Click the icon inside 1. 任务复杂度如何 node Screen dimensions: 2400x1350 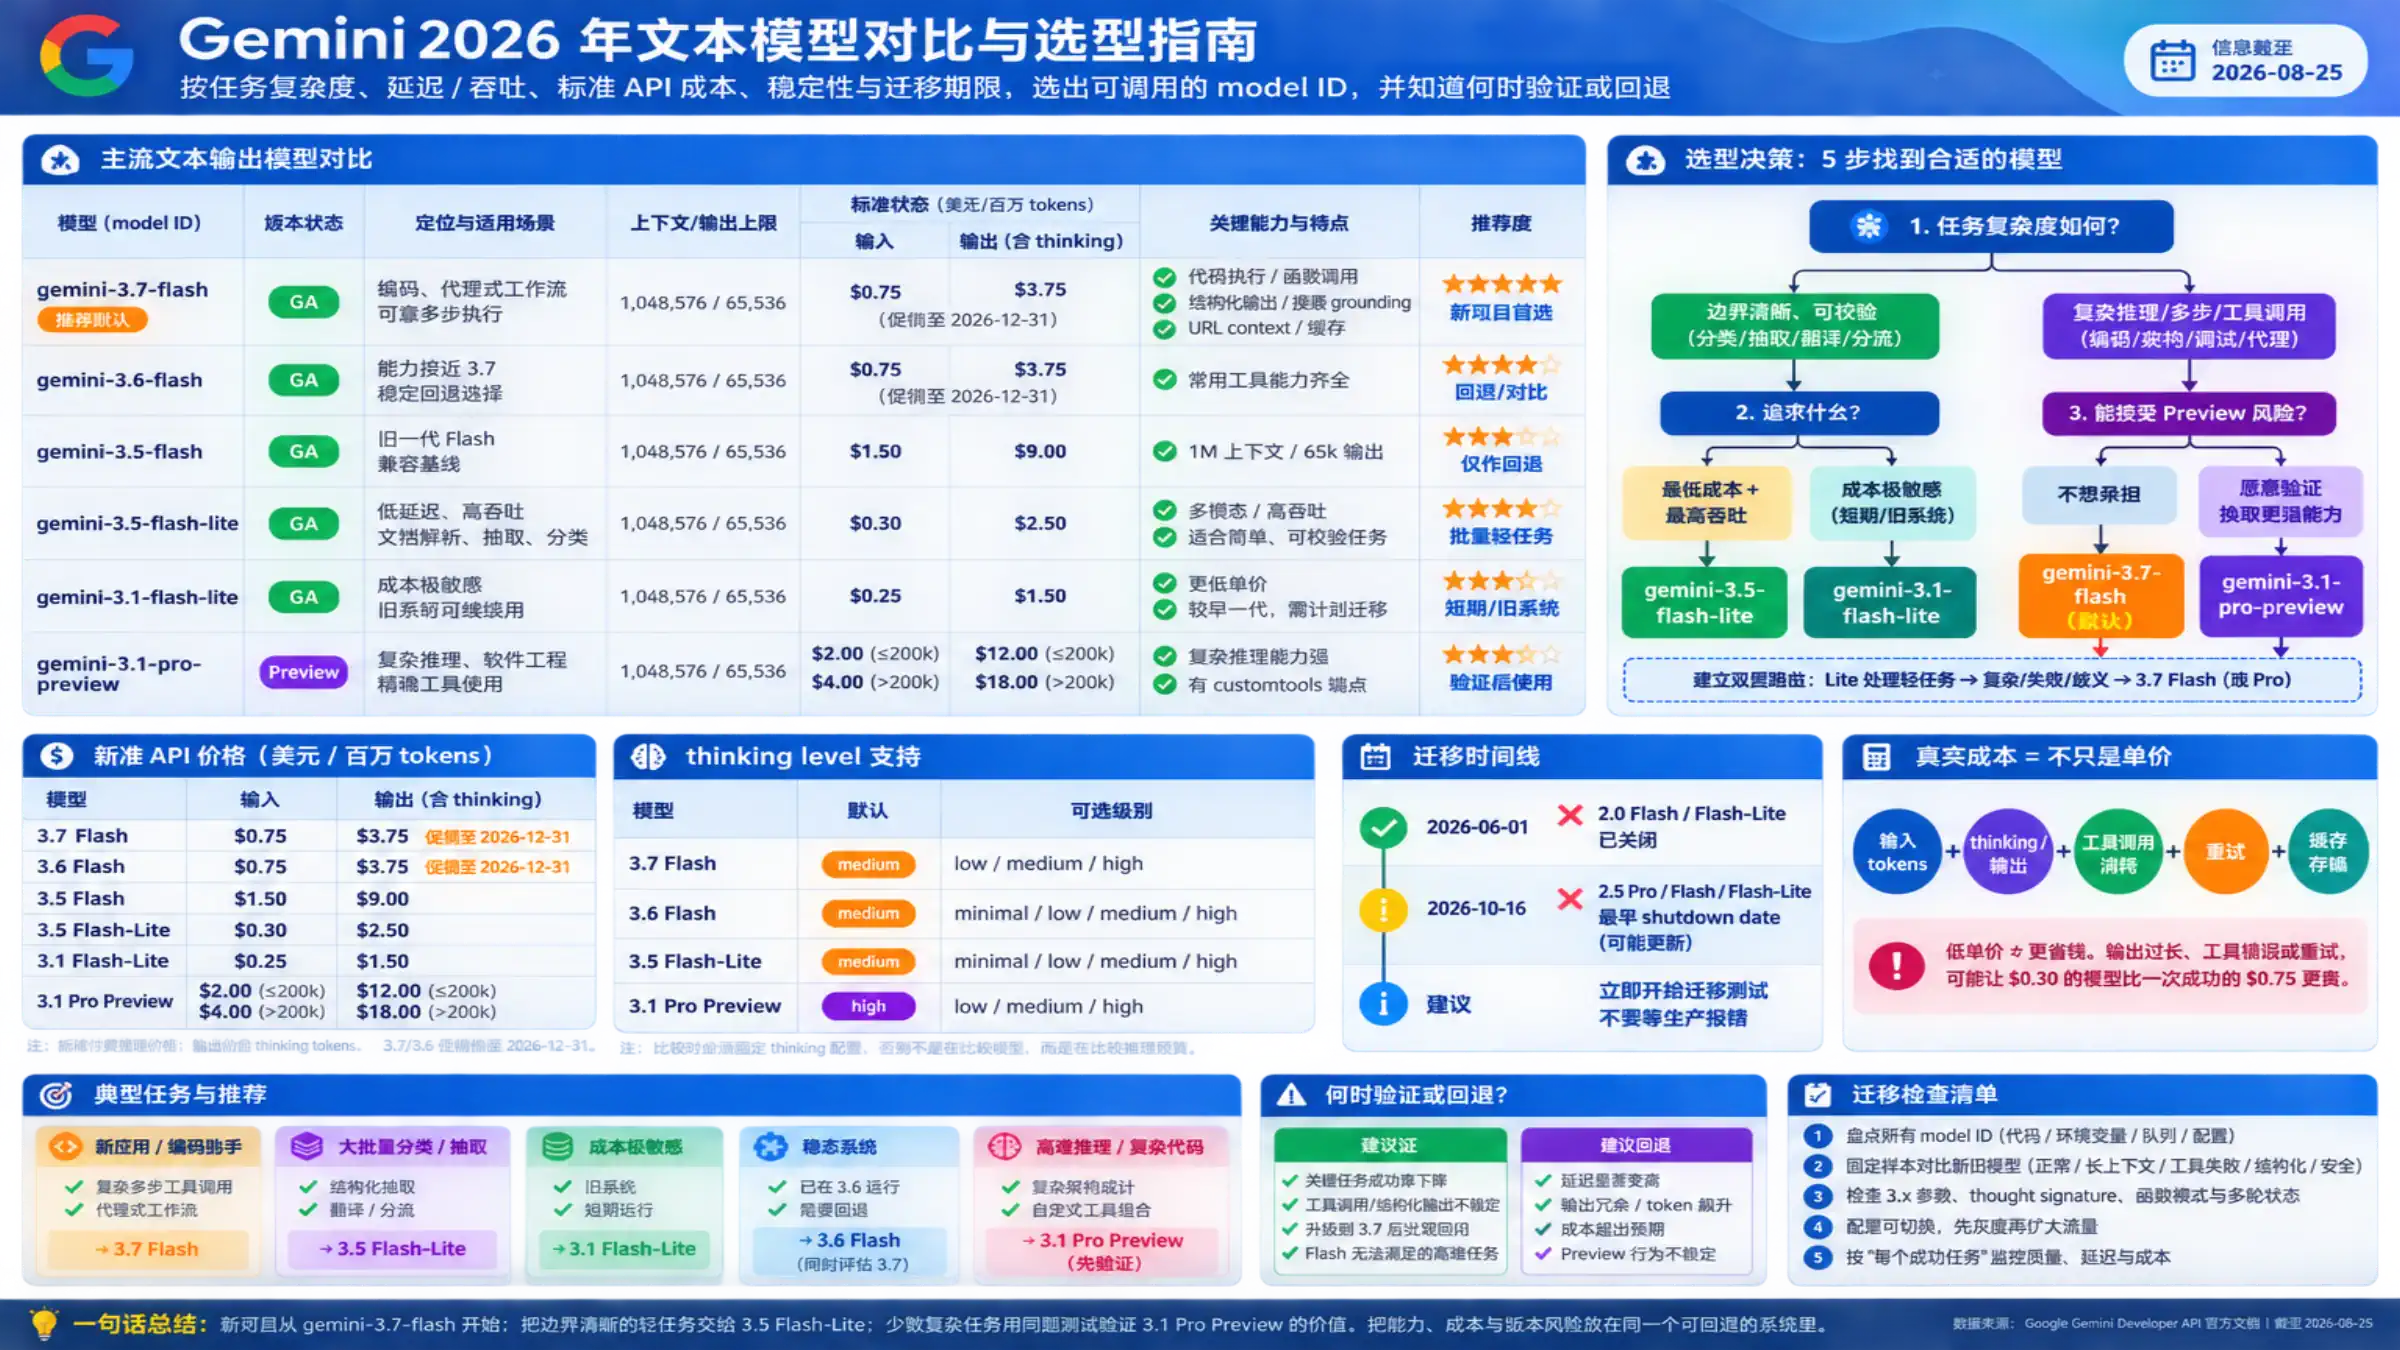coord(1868,226)
